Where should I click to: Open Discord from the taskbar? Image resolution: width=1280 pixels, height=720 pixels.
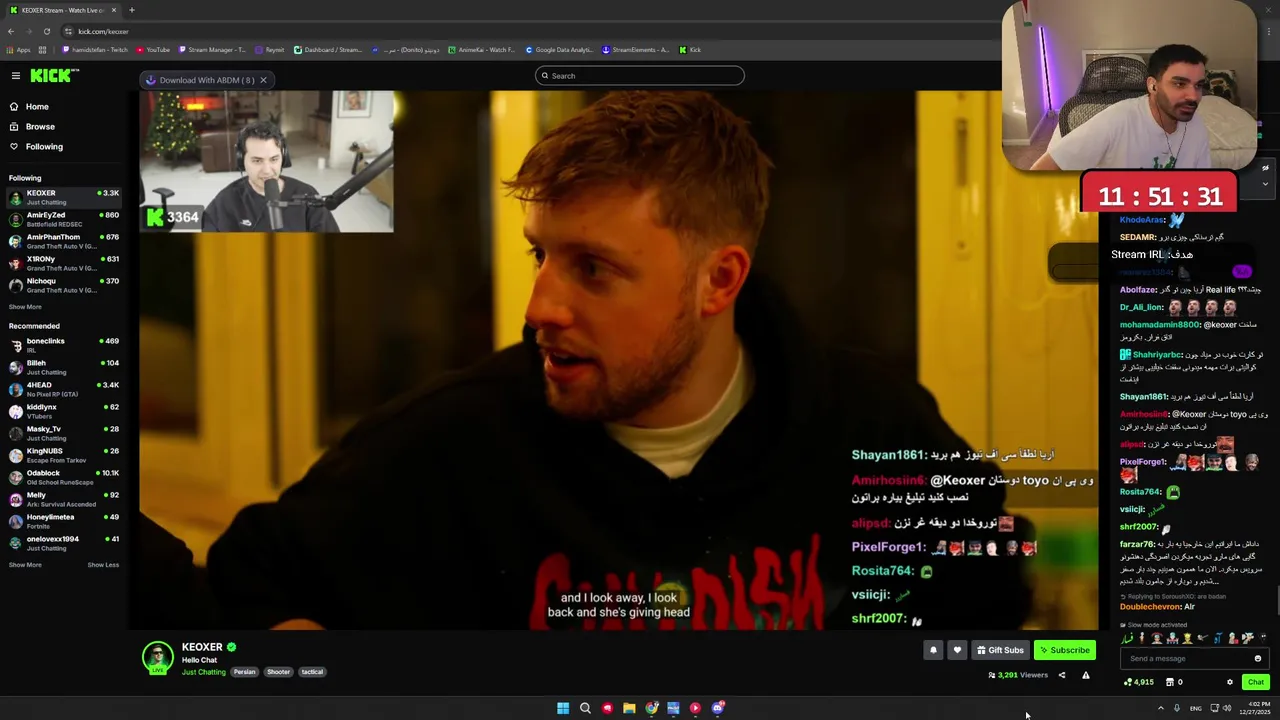point(717,708)
